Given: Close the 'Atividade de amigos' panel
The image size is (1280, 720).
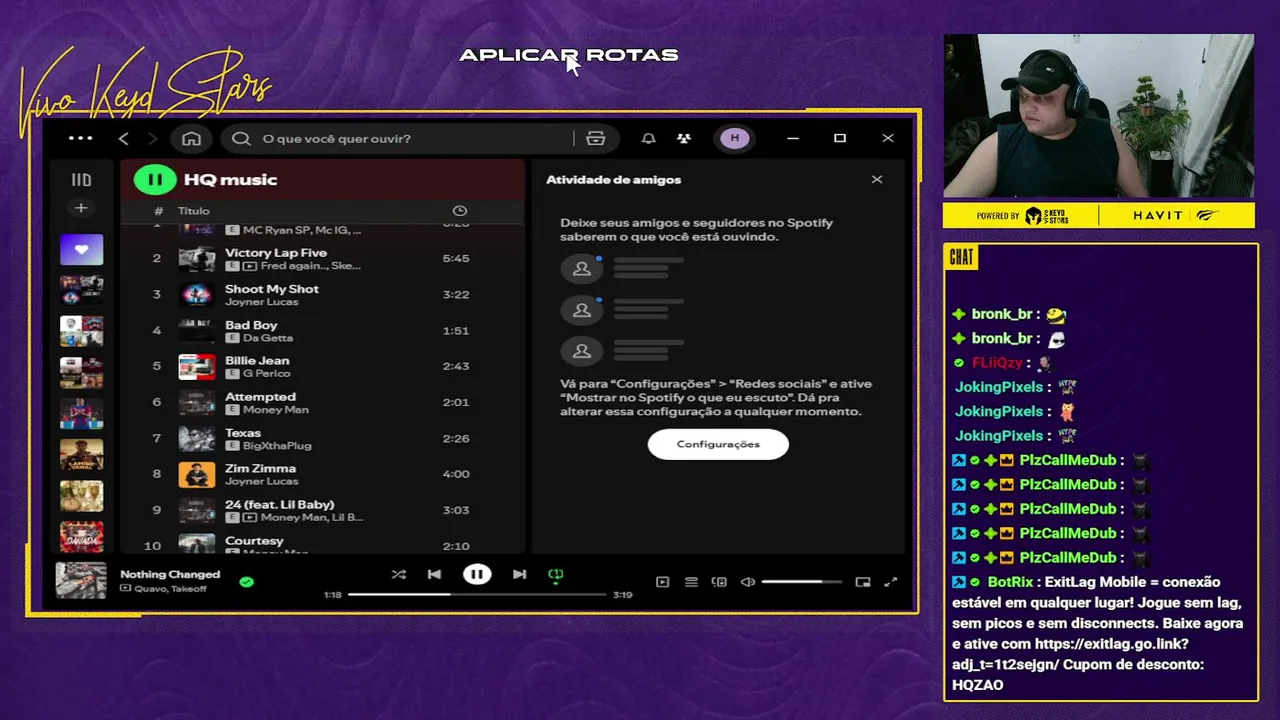Looking at the screenshot, I should tap(877, 180).
